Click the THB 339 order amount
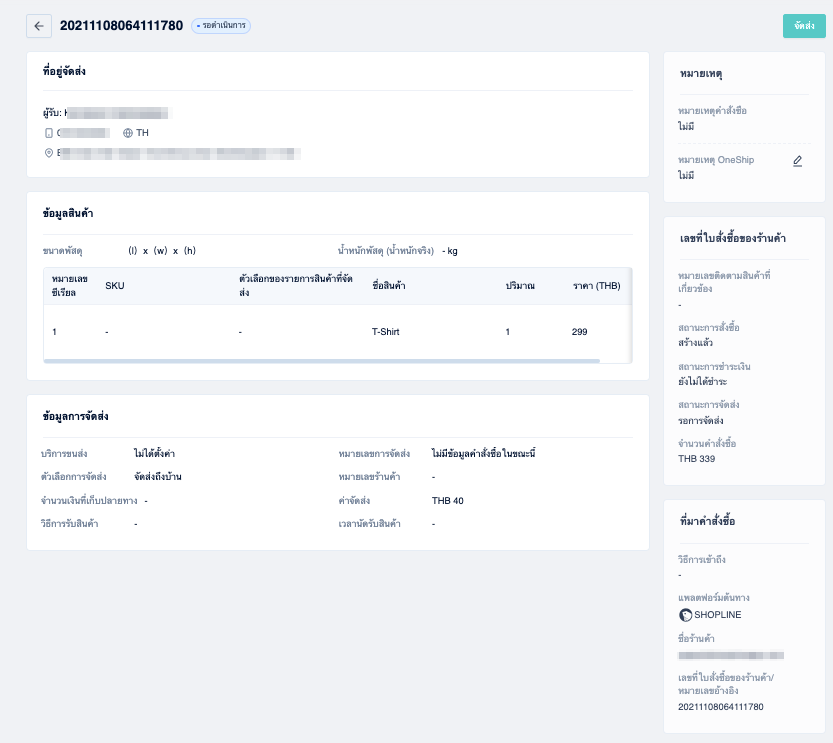Viewport: 833px width, 743px height. pos(696,459)
